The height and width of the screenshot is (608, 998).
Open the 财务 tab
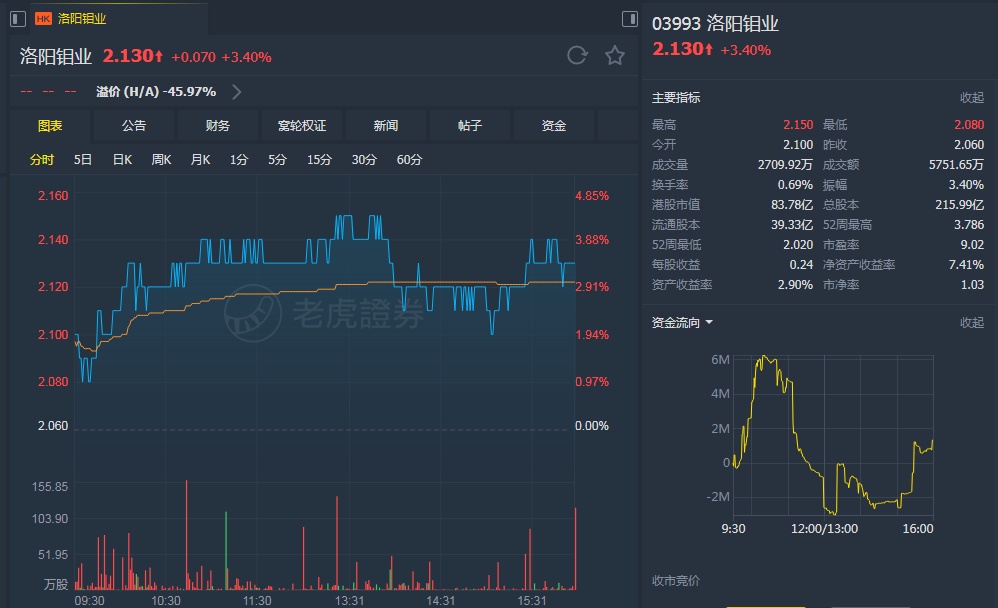(218, 125)
